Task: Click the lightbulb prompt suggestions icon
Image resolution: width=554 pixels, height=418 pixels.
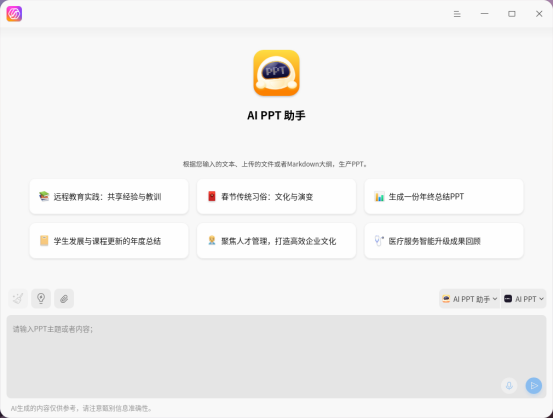Action: coord(41,299)
